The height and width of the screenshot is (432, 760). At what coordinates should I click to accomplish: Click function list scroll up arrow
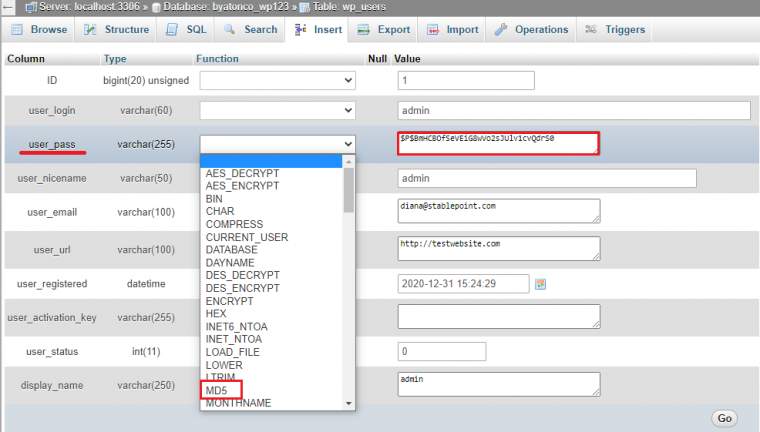348,161
